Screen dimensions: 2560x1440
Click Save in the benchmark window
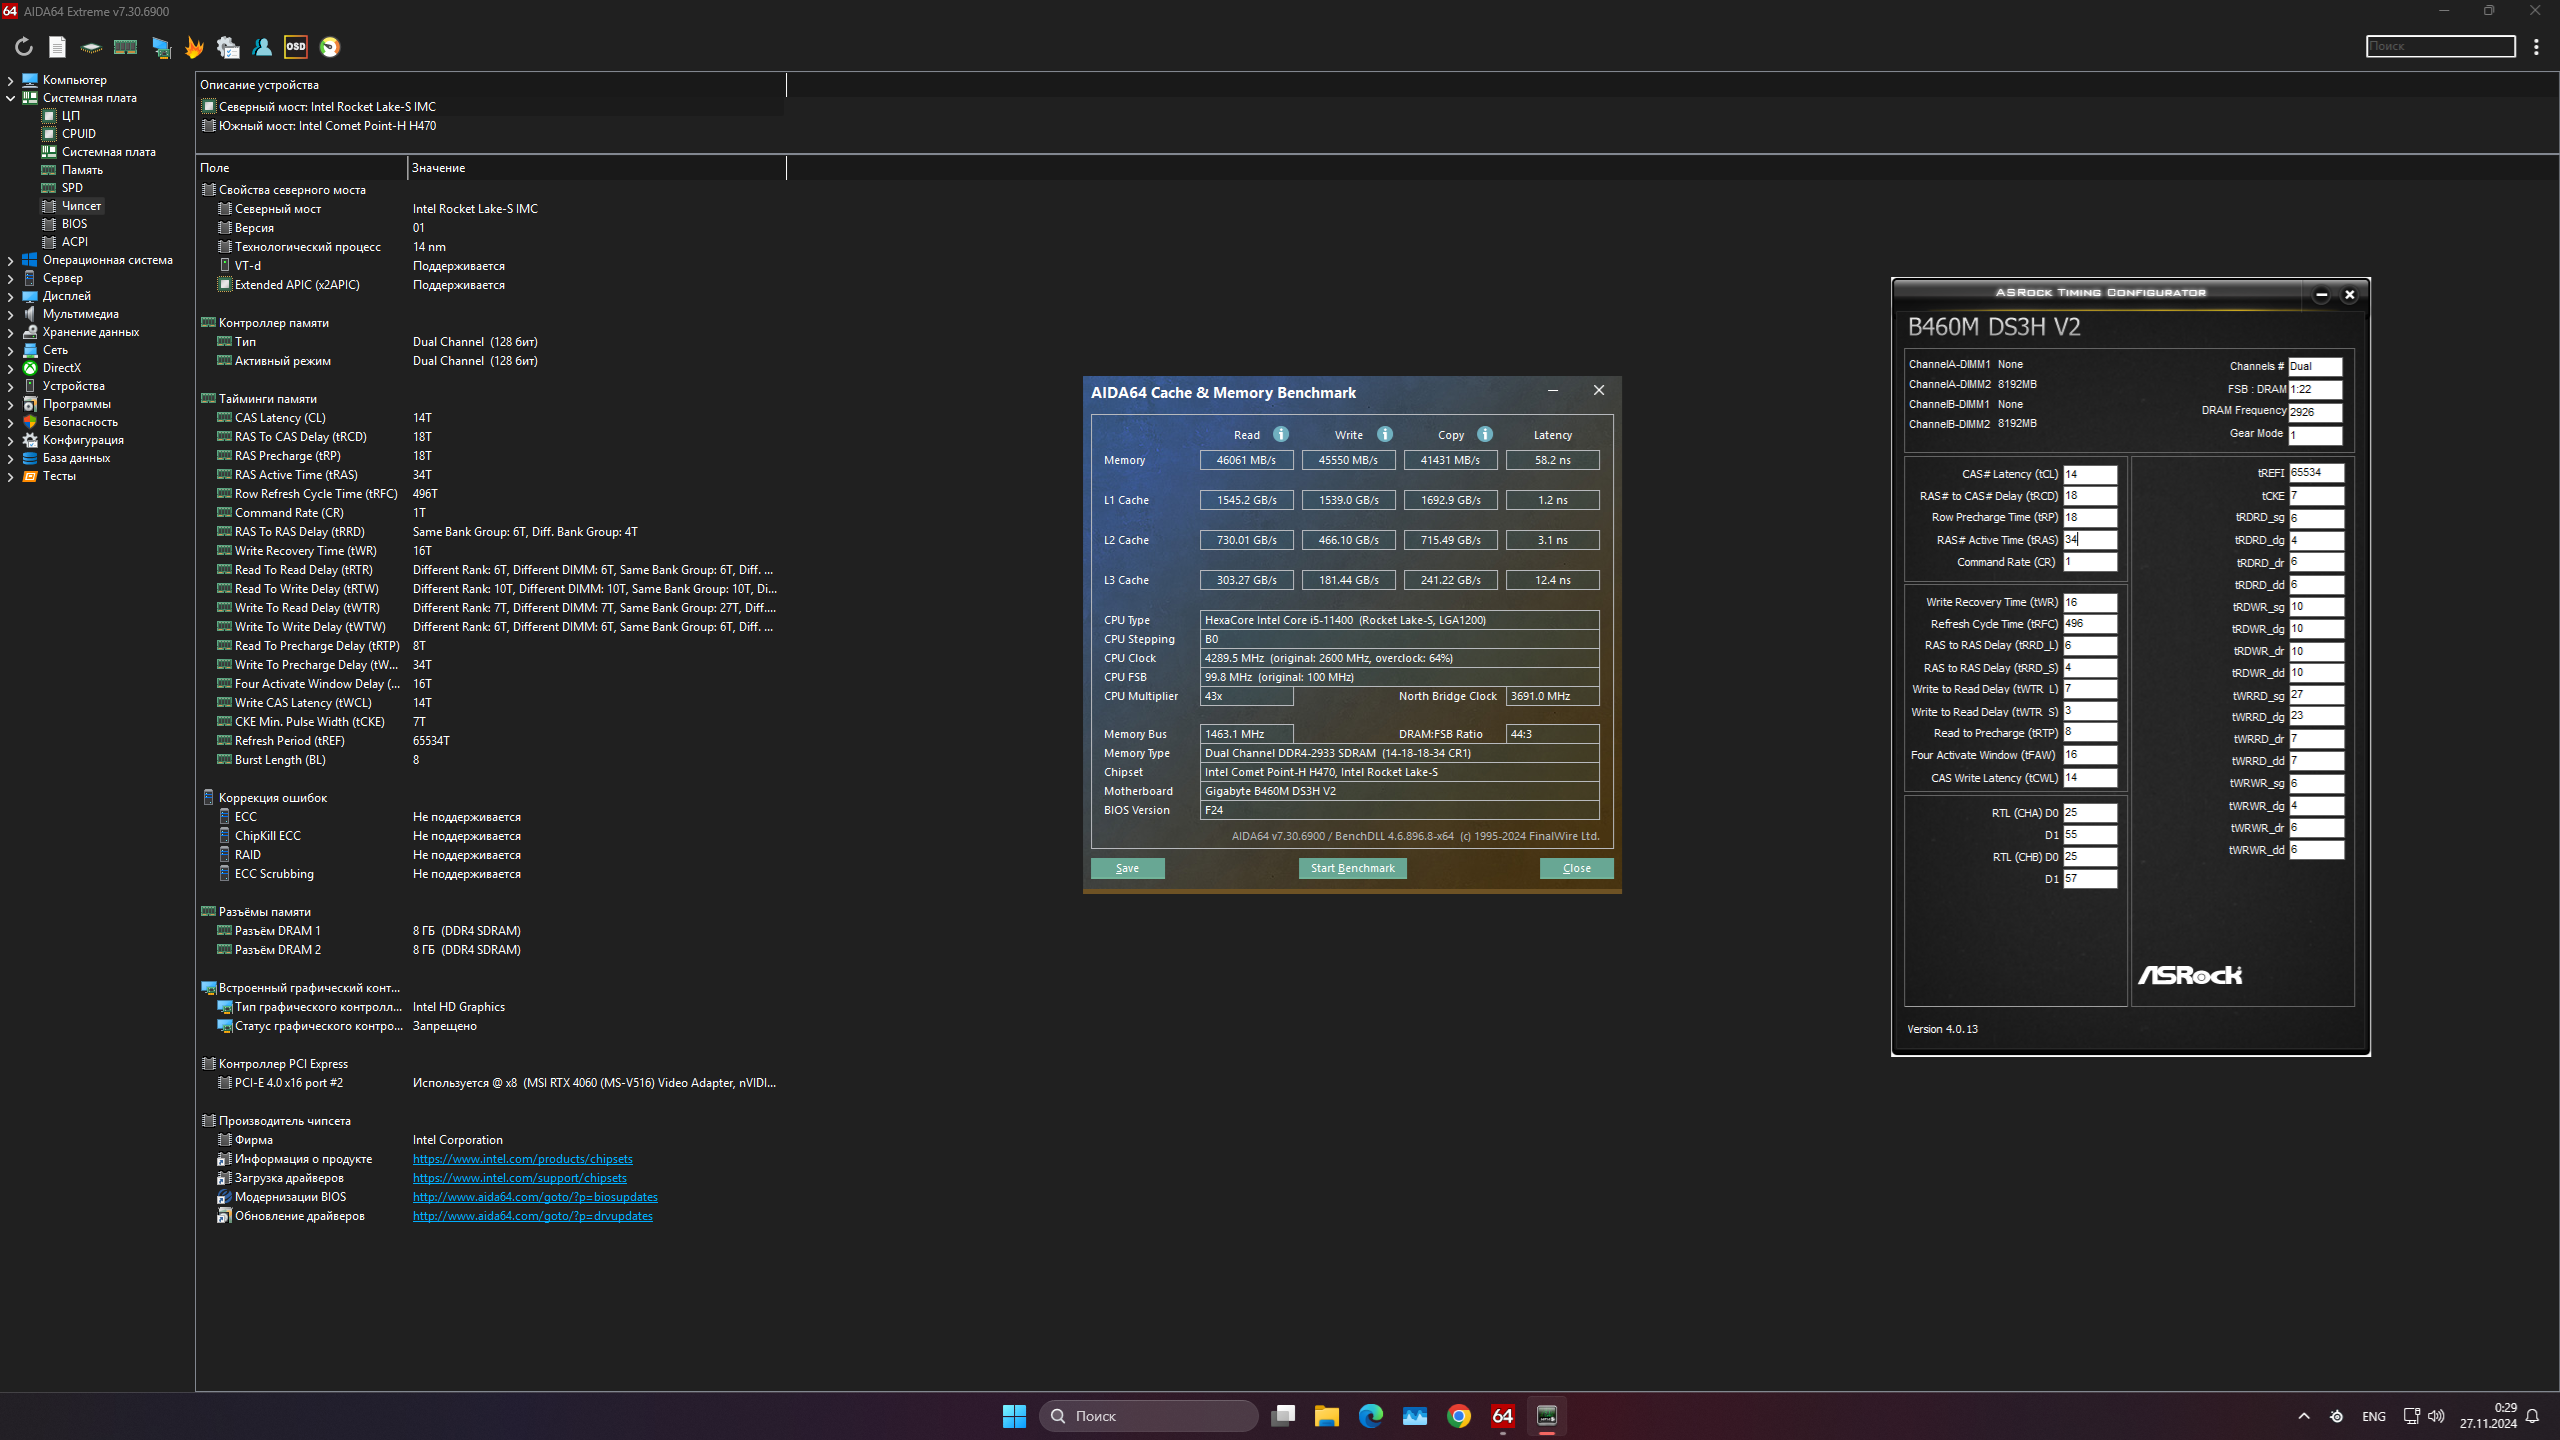(1127, 868)
